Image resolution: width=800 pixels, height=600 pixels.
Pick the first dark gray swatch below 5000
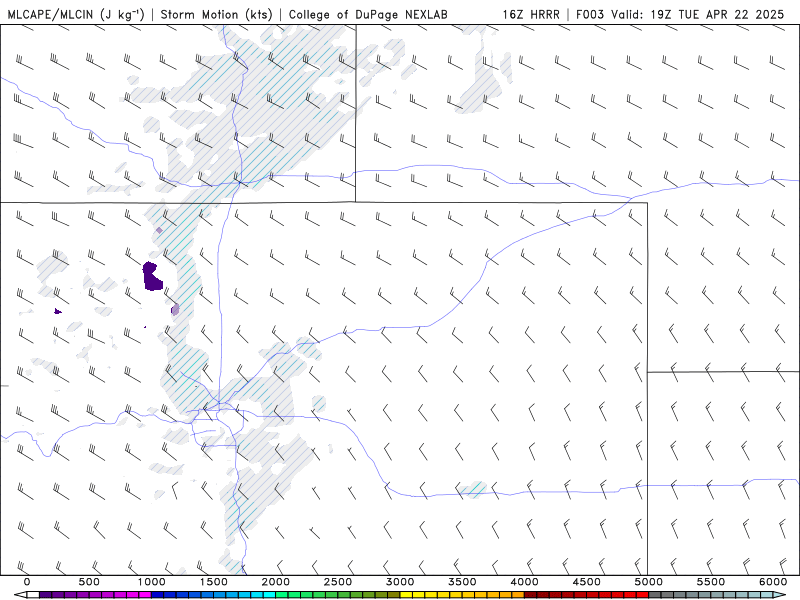pos(655,595)
